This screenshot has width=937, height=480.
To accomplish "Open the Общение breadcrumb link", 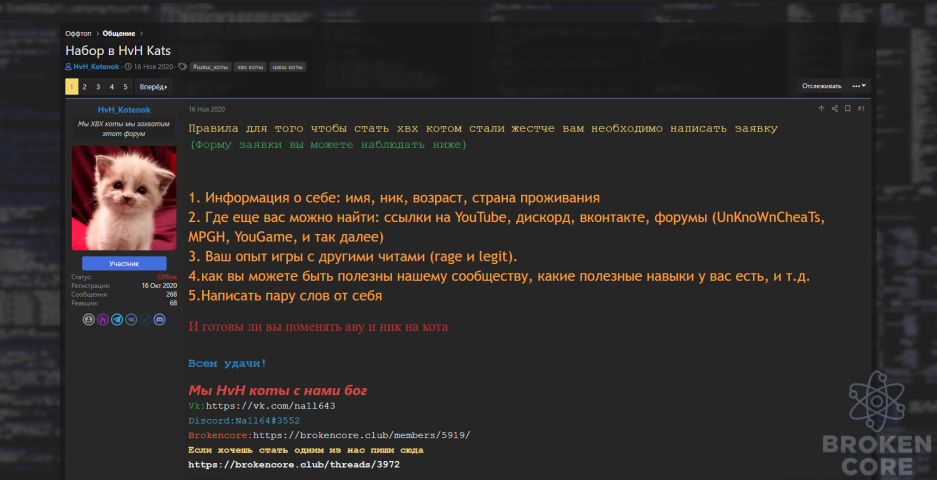I will (119, 33).
